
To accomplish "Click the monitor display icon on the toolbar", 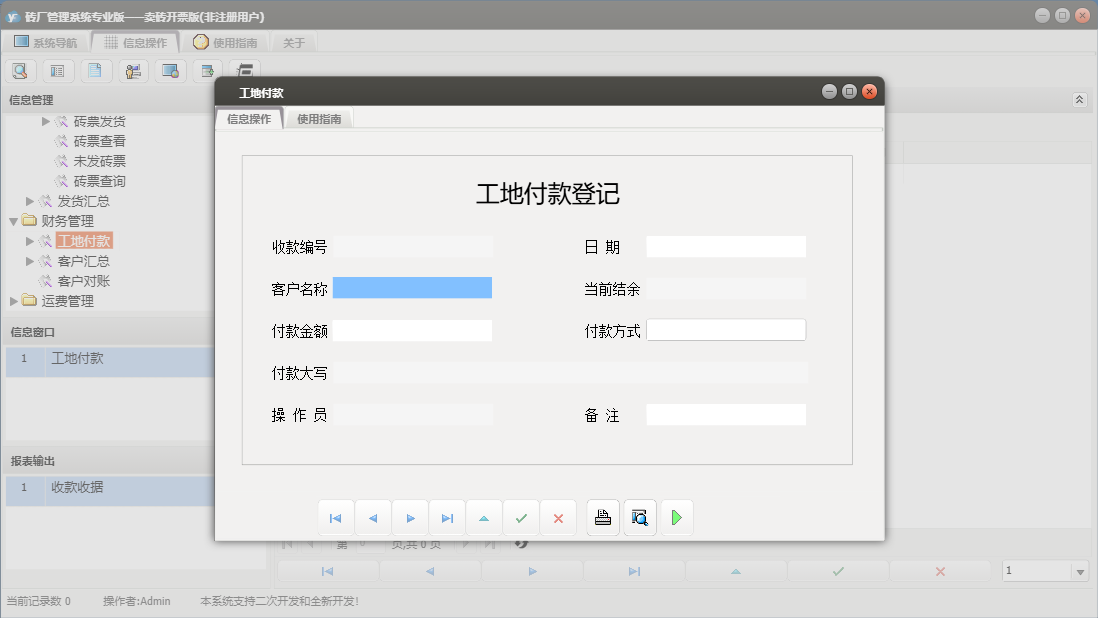I will click(x=170, y=70).
